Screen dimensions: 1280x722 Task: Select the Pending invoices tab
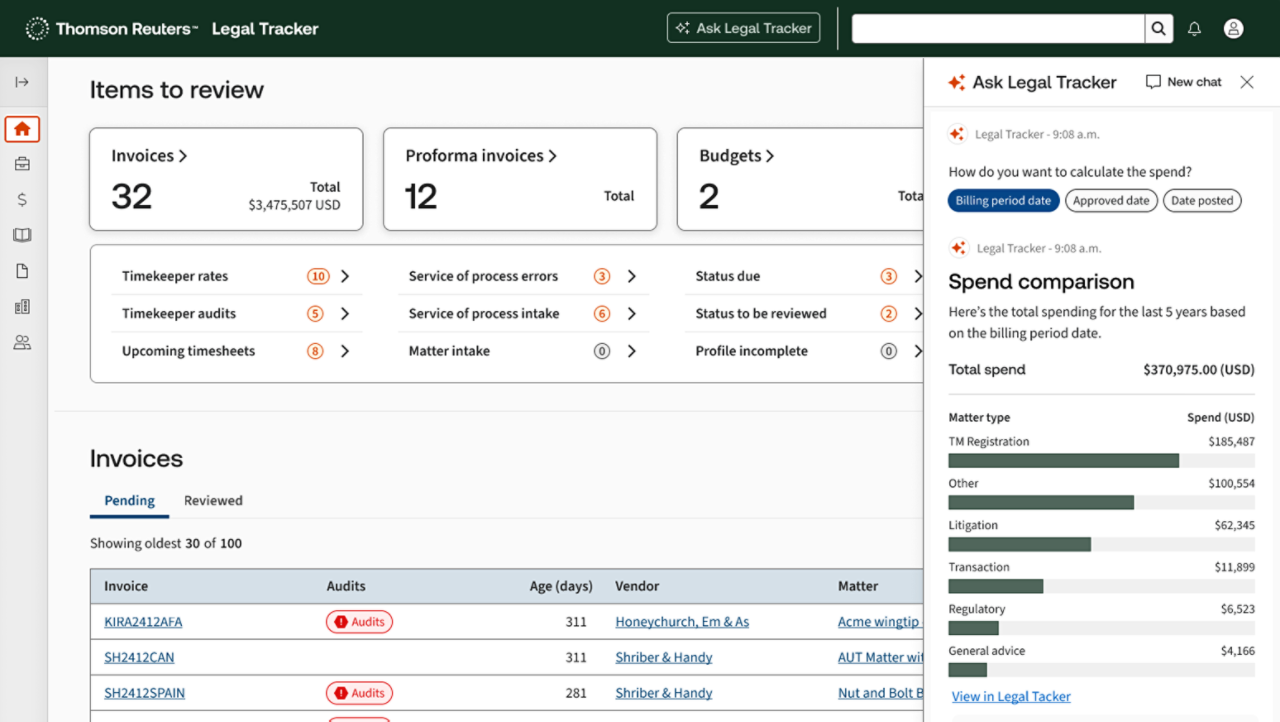click(x=129, y=500)
